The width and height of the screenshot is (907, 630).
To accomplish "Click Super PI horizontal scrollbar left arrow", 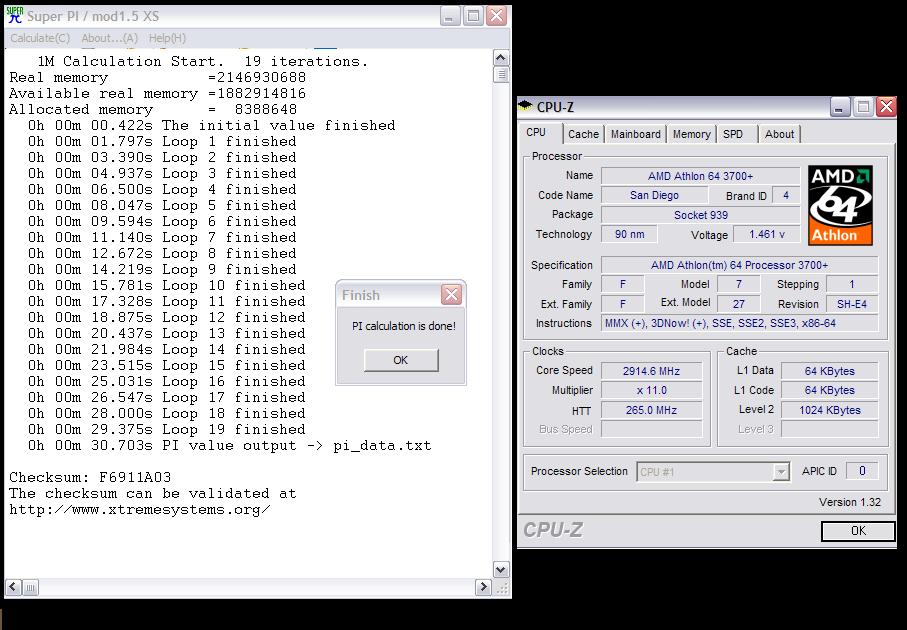I will tap(13, 588).
